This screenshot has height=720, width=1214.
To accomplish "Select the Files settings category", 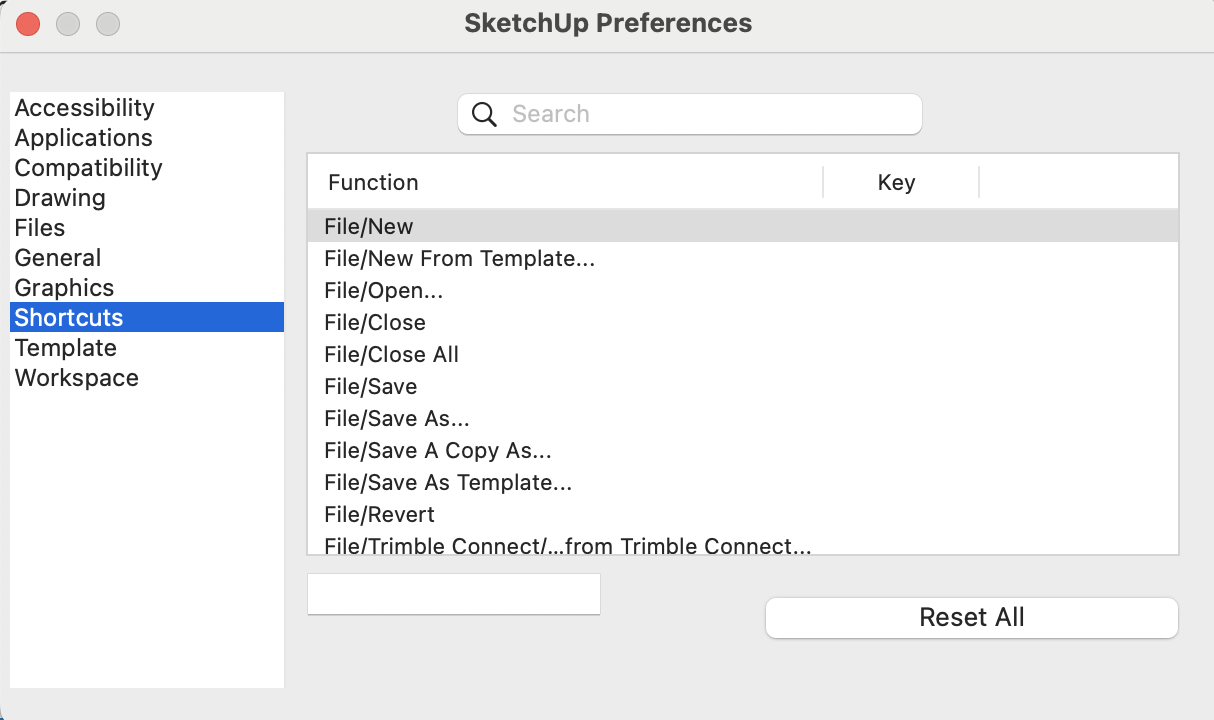I will click(40, 228).
